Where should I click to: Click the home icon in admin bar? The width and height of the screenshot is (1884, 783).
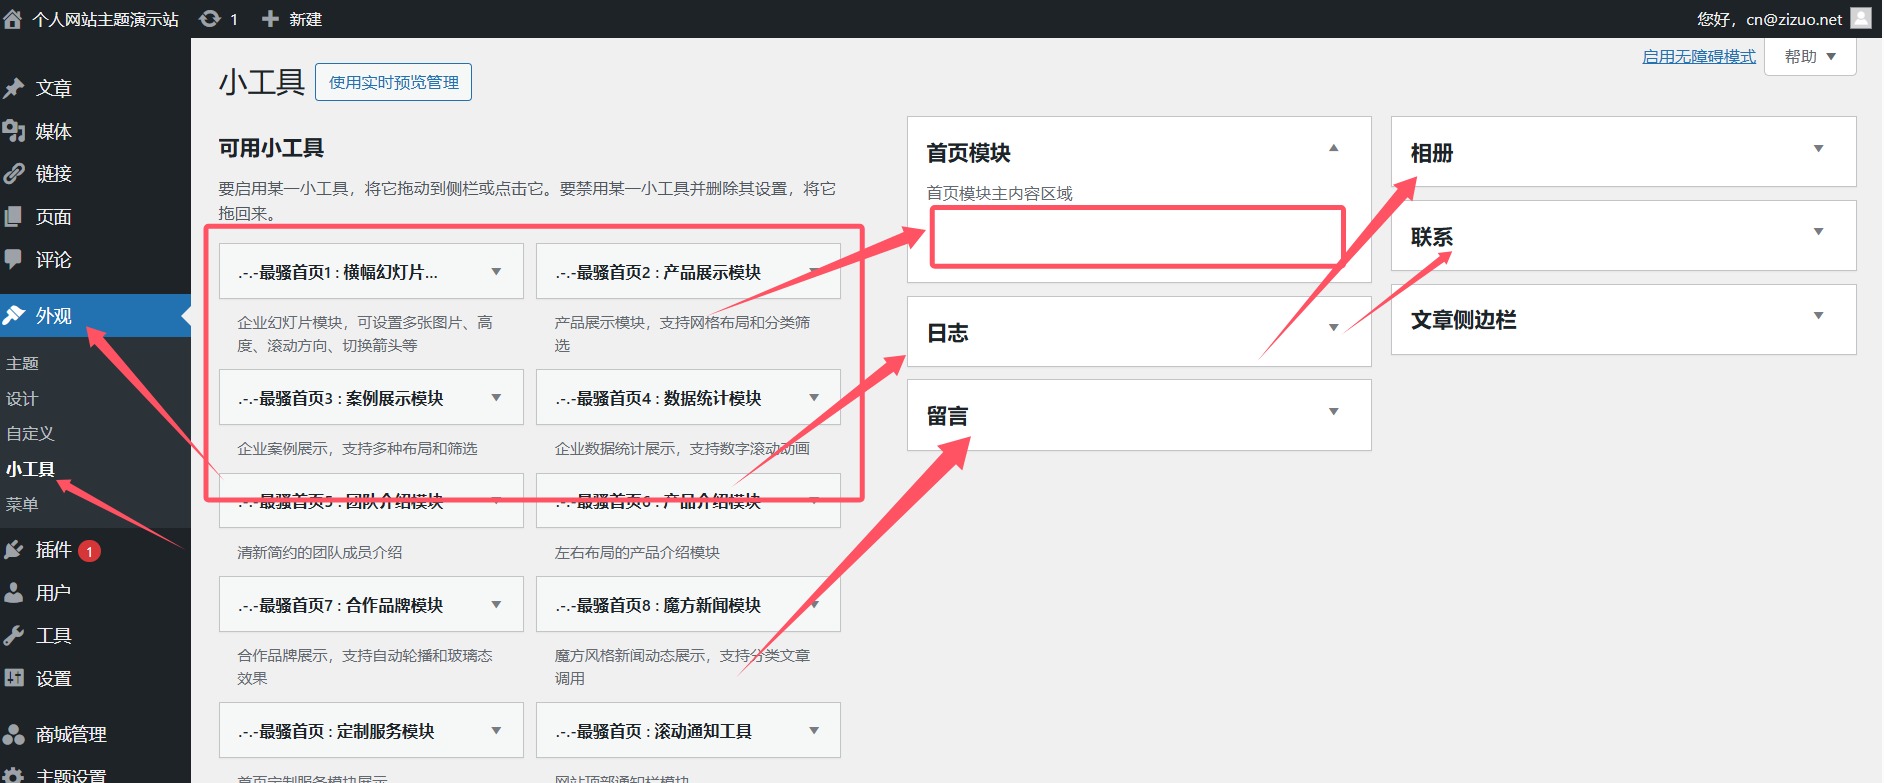(x=13, y=19)
